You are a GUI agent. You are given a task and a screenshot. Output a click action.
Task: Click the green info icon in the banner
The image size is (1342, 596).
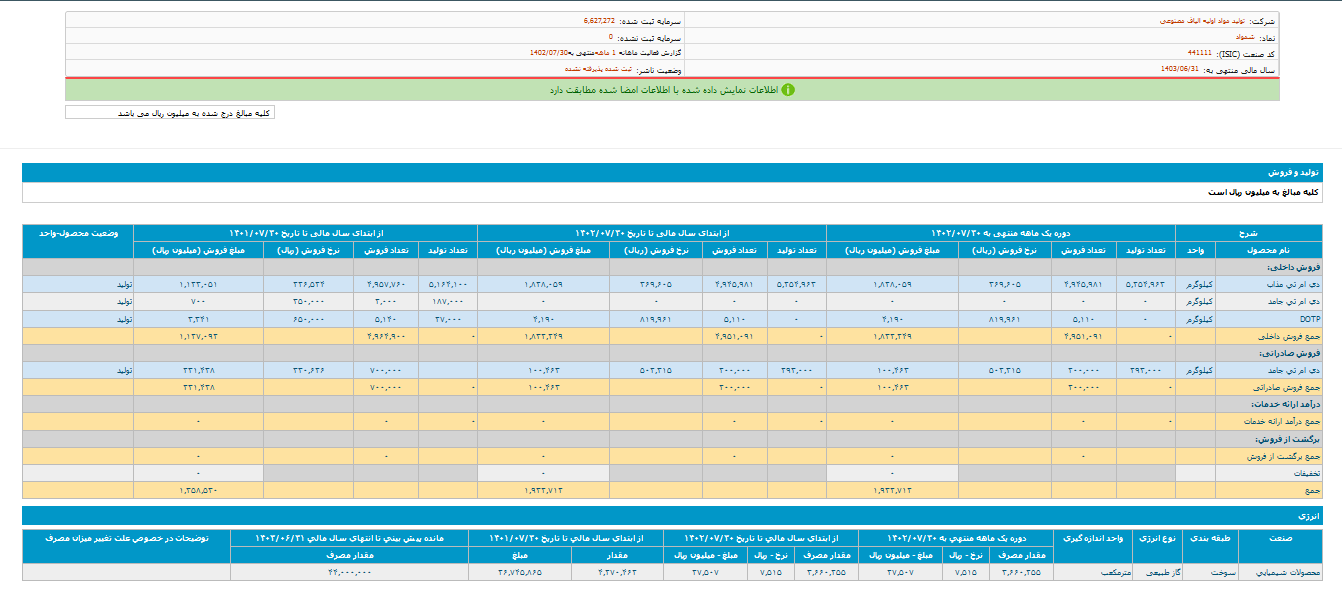point(787,90)
